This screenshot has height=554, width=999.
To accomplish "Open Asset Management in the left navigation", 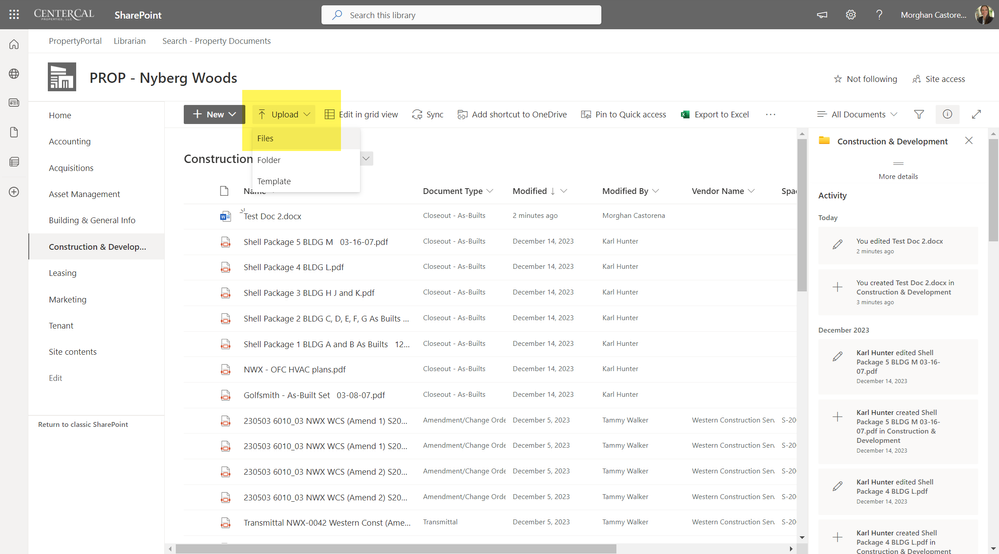I will (x=84, y=194).
